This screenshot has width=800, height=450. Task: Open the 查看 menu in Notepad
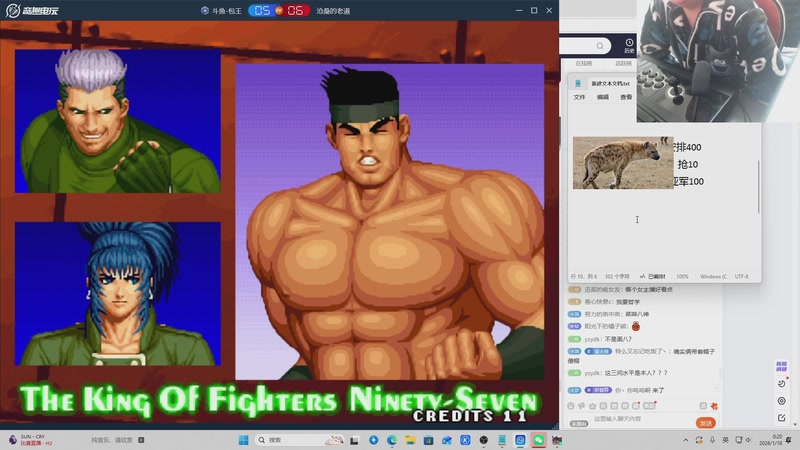click(626, 97)
